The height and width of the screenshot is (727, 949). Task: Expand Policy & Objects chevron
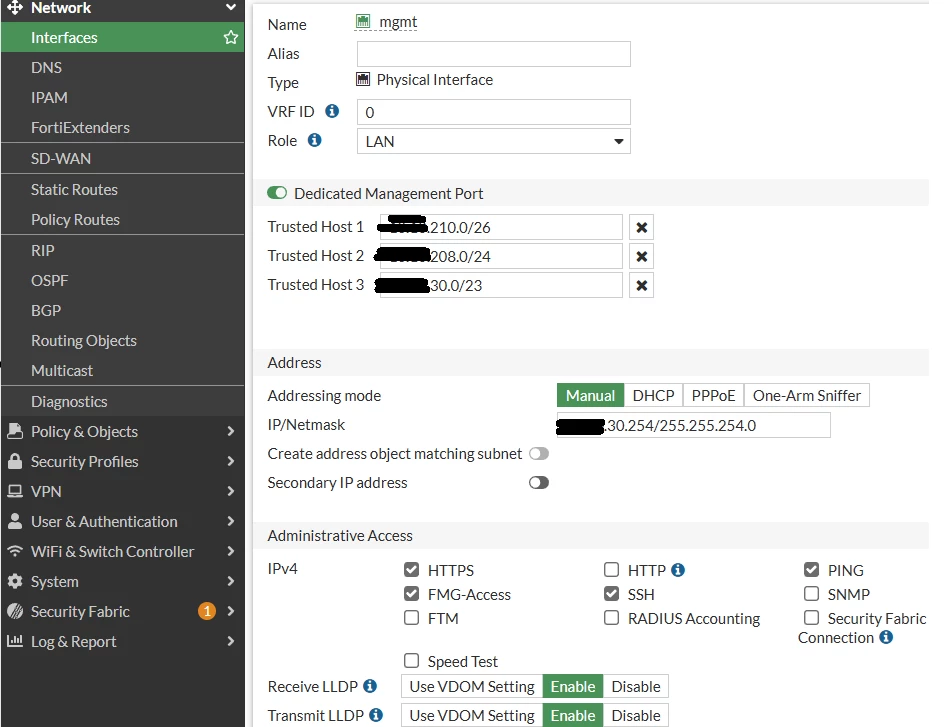(231, 431)
